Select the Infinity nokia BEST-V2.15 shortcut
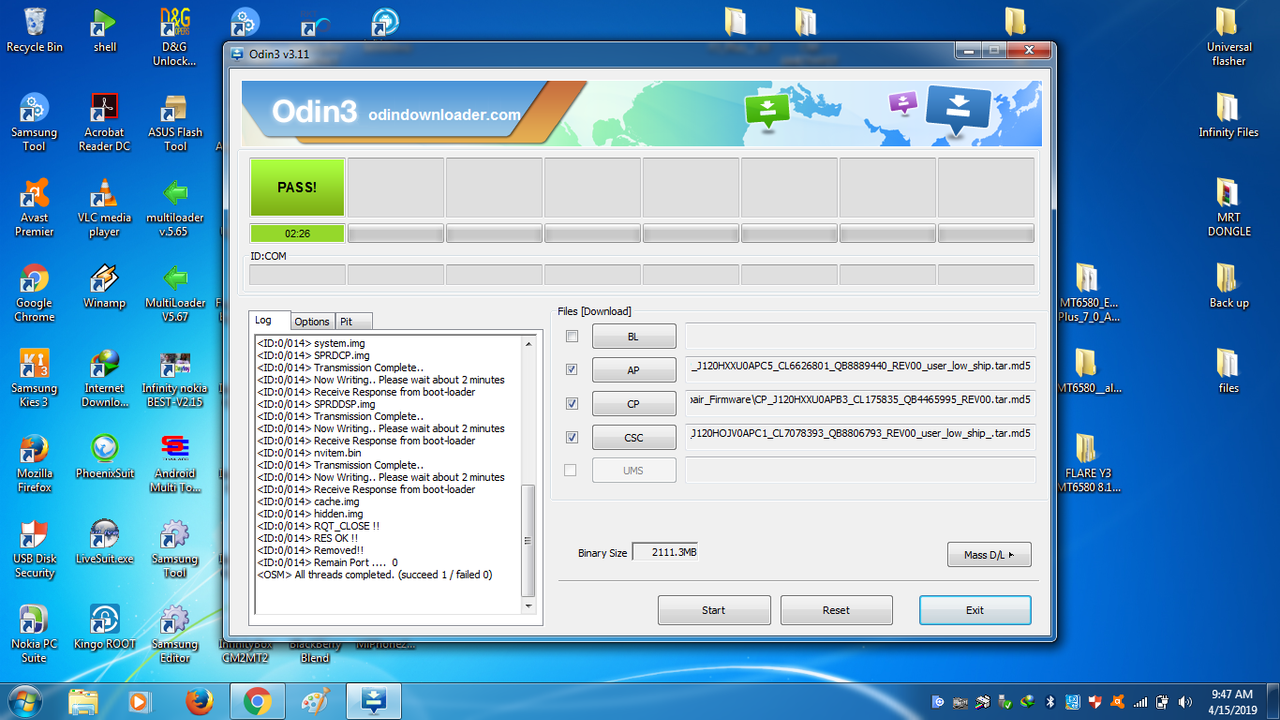 click(x=175, y=378)
